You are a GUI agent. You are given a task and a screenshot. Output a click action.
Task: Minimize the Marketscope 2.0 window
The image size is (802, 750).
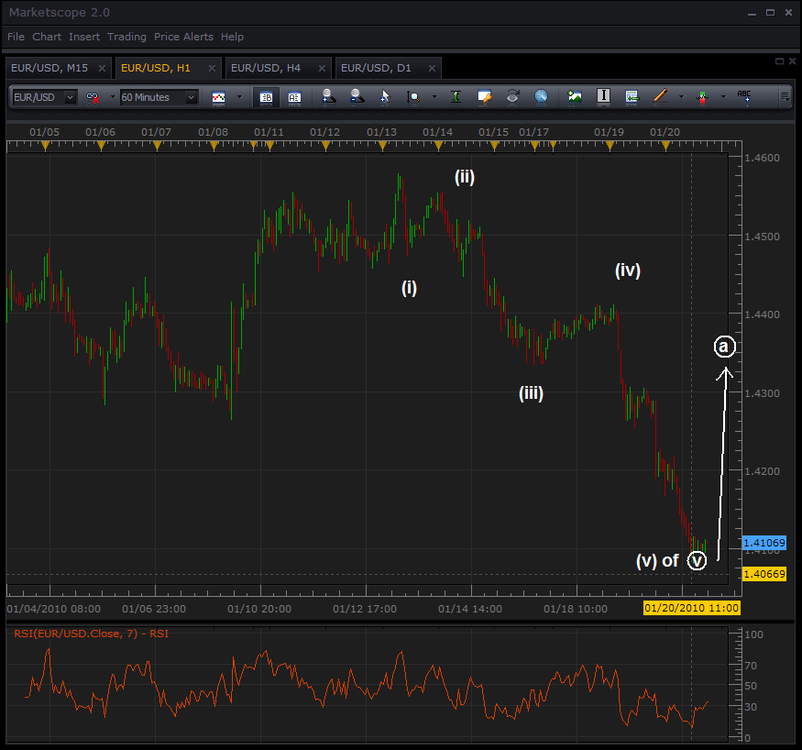[x=752, y=13]
